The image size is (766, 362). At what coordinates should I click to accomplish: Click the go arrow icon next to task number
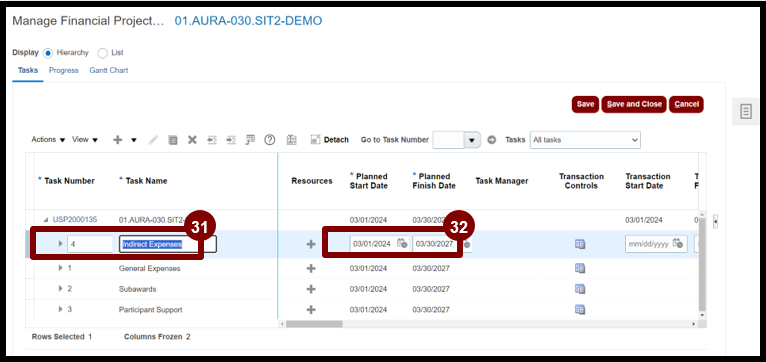pyautogui.click(x=491, y=140)
